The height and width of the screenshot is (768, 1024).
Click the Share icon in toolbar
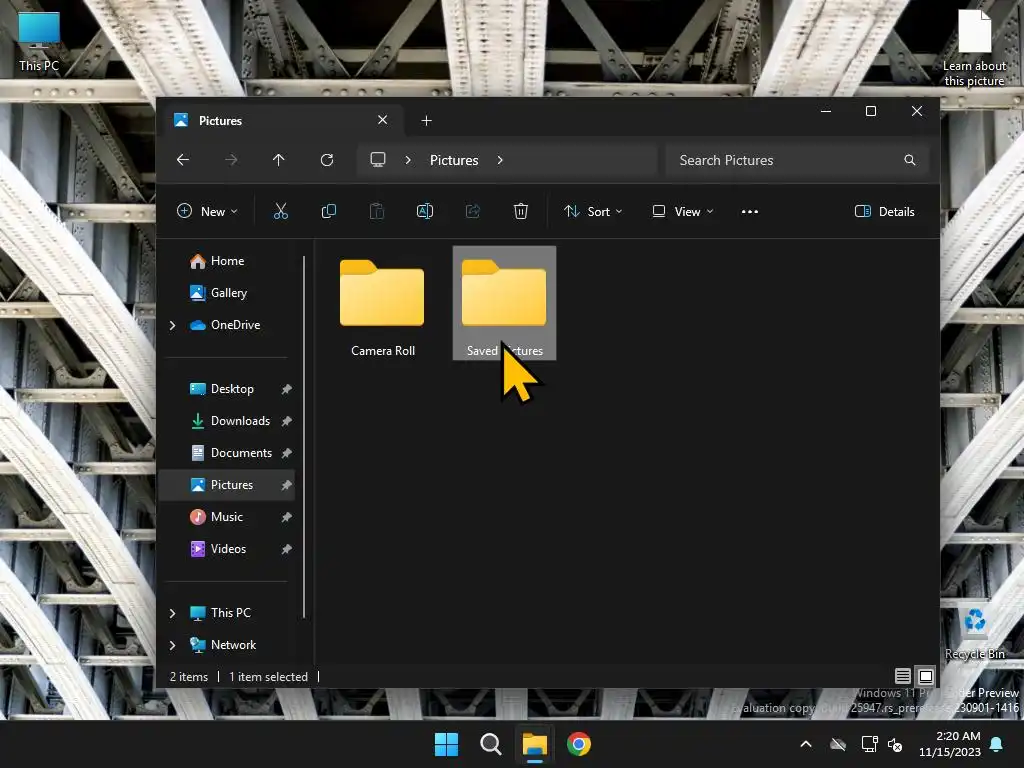click(x=473, y=211)
